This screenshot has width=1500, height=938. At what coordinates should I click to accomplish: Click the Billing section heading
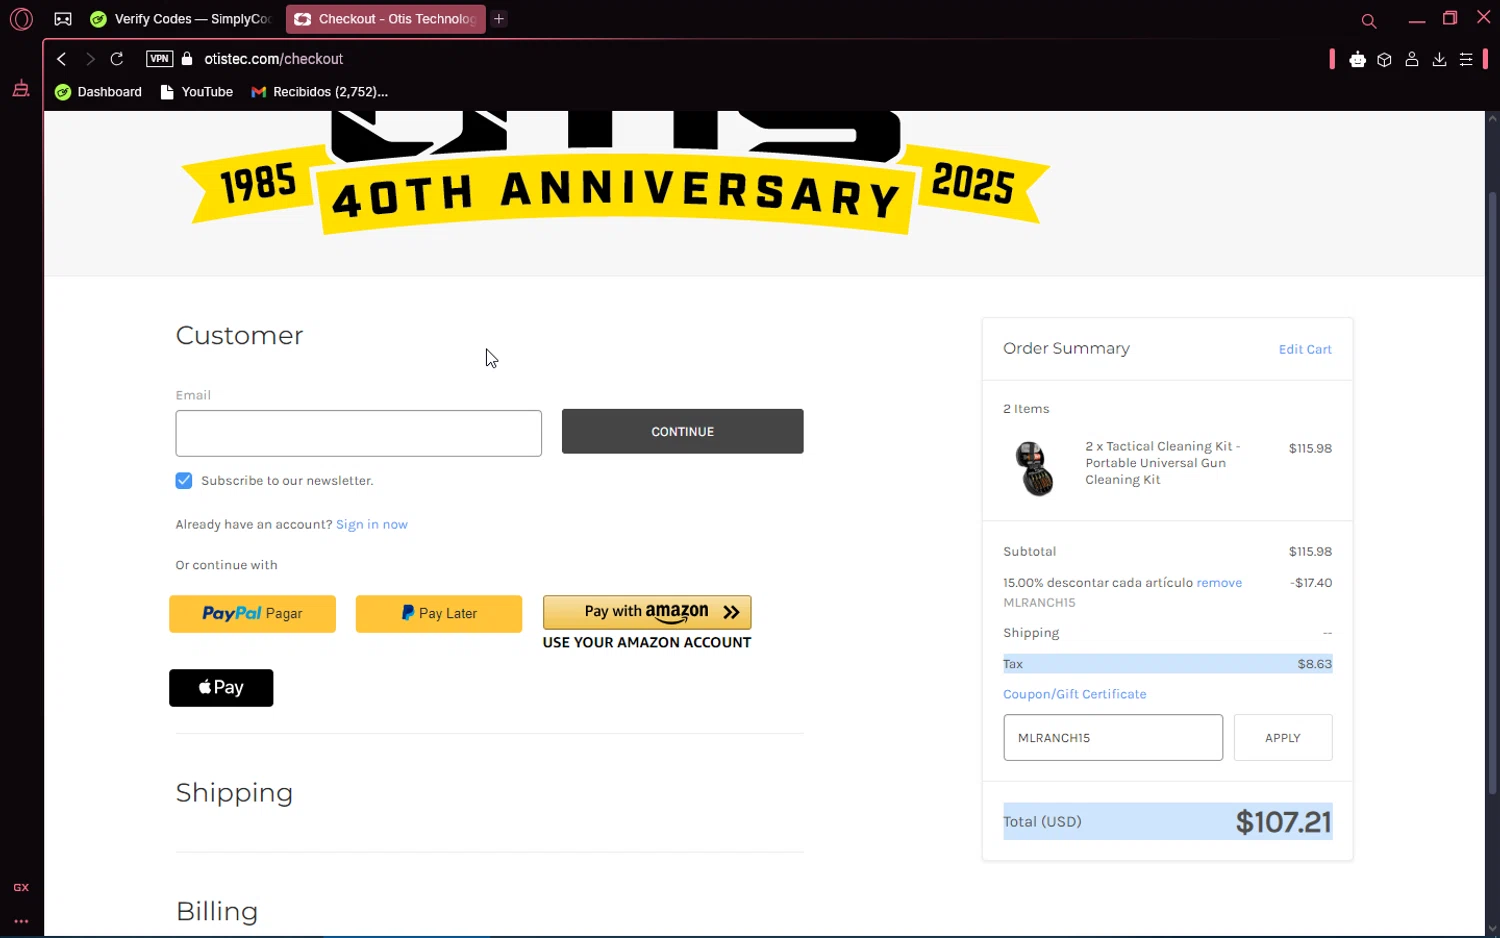[x=217, y=911]
